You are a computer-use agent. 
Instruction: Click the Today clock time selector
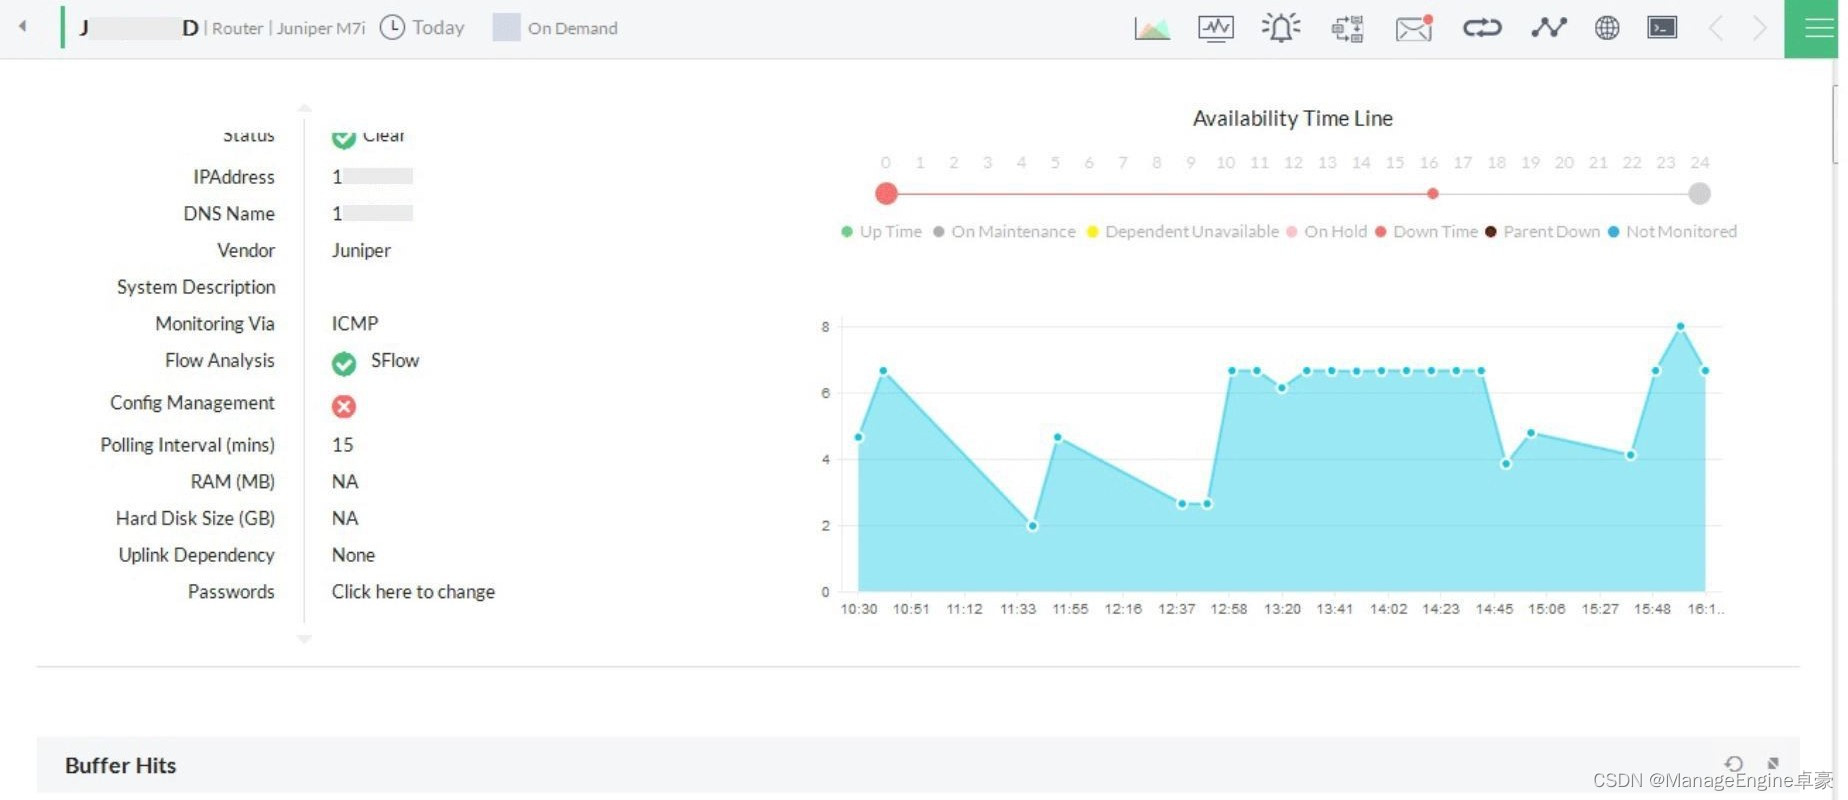coord(423,28)
